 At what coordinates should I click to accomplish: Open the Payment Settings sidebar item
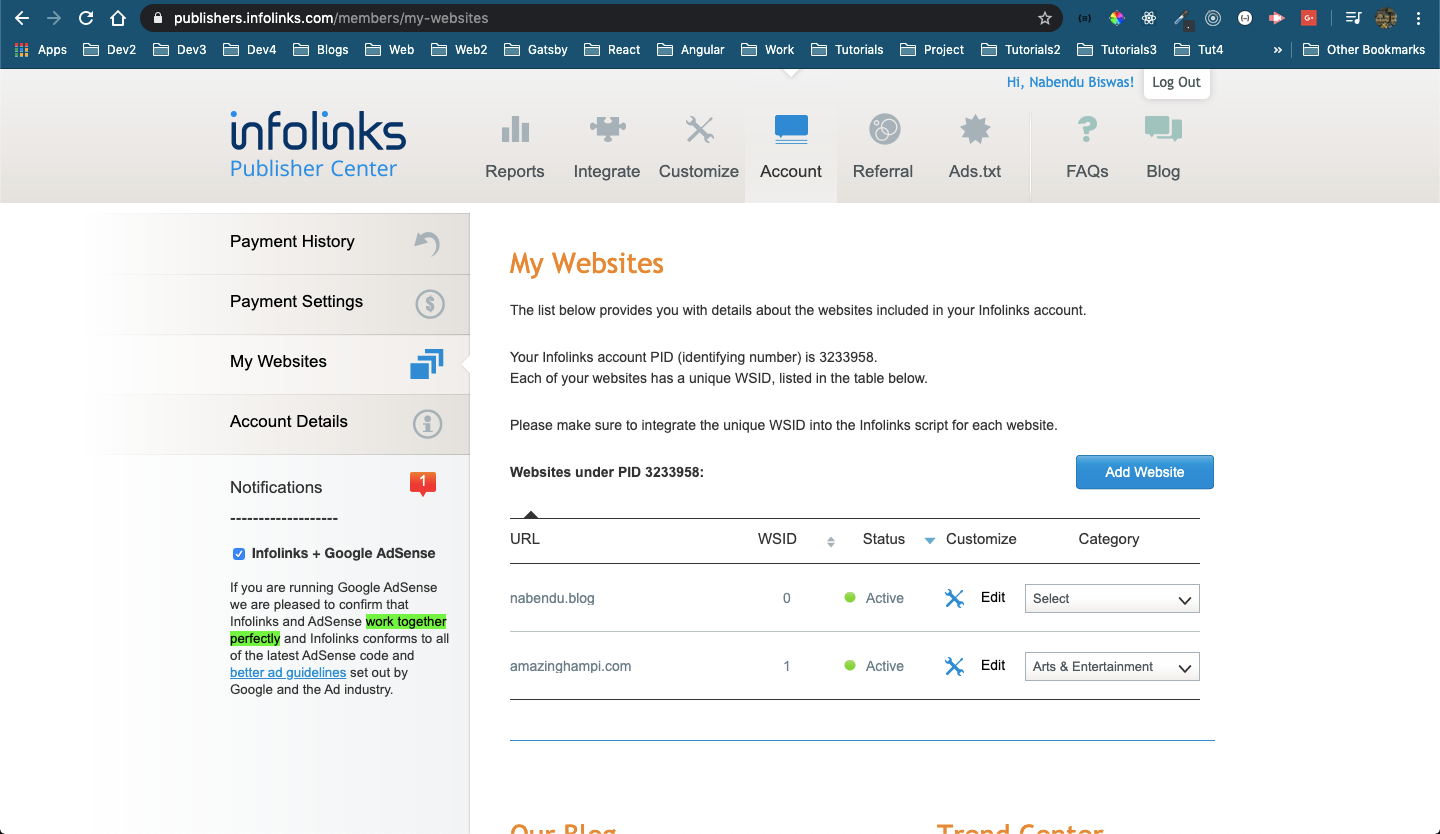pos(350,302)
